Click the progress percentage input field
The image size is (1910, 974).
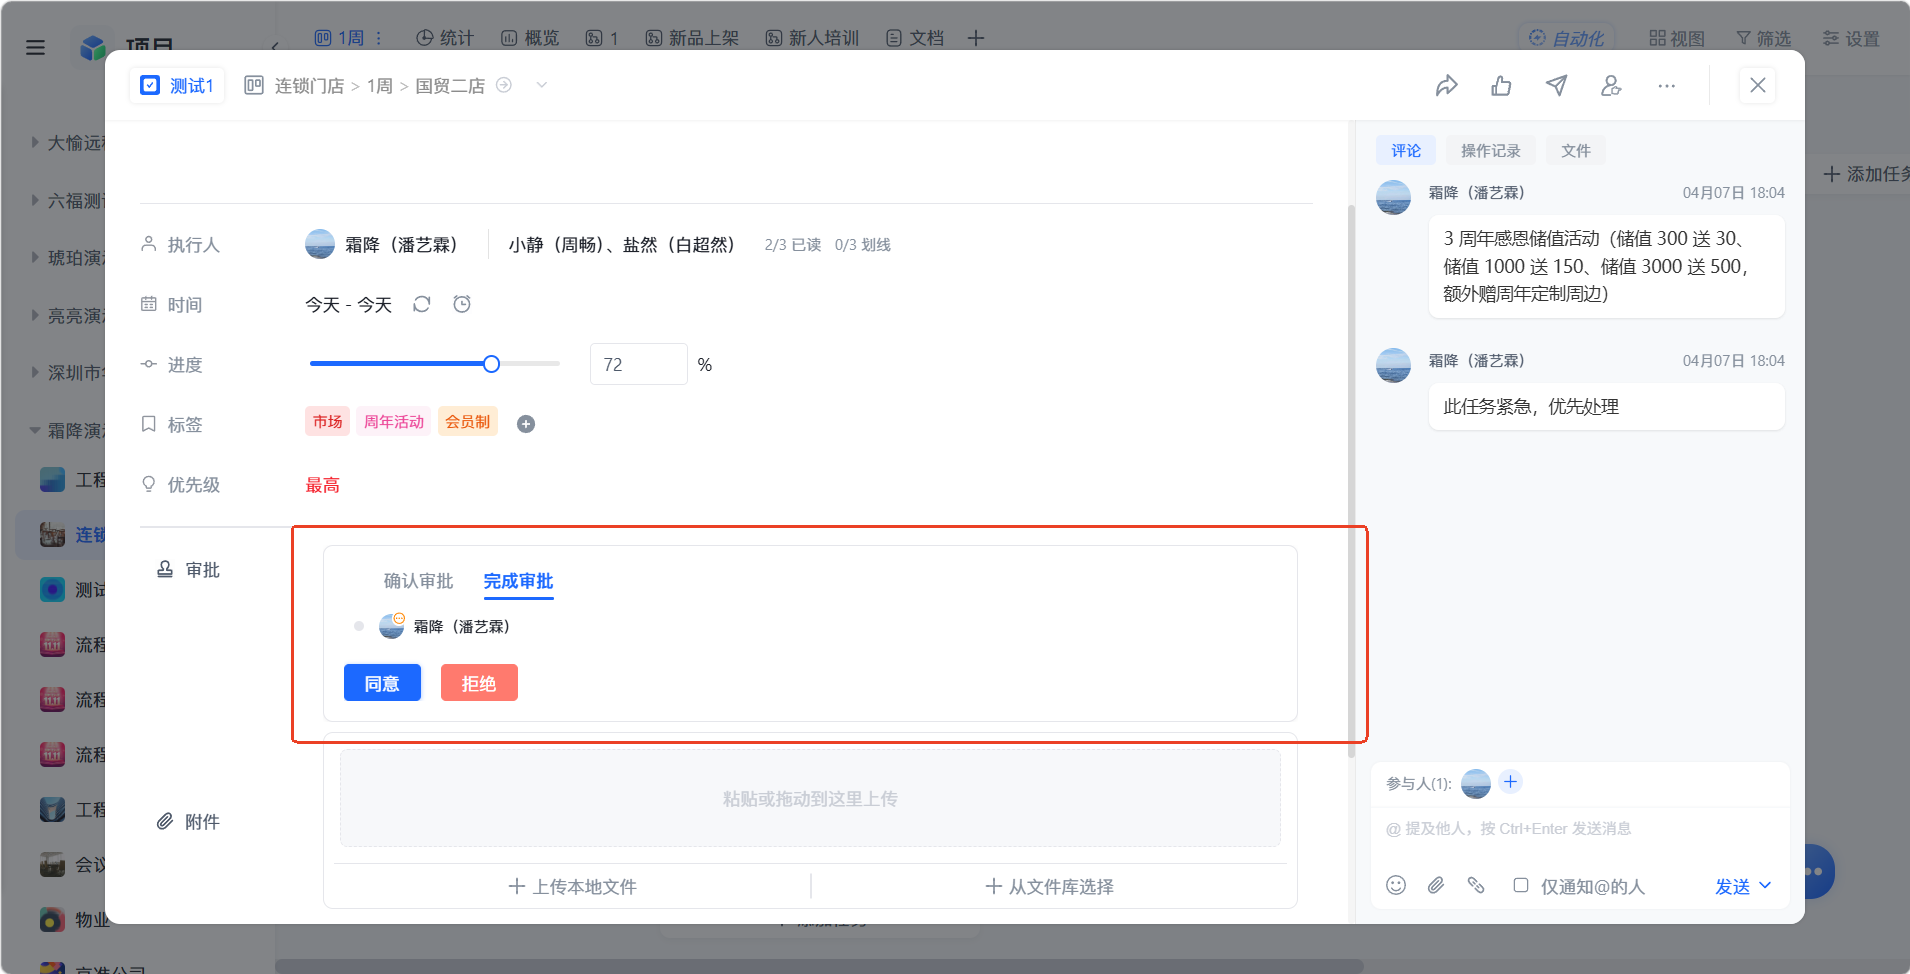(x=638, y=364)
